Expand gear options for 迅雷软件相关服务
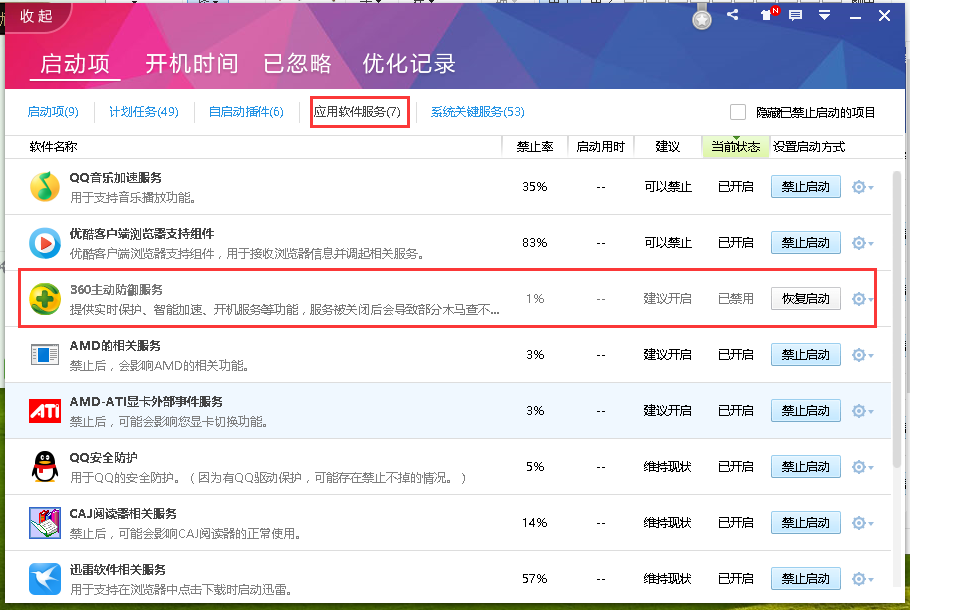Screen dimensions: 960x610 pos(862,579)
